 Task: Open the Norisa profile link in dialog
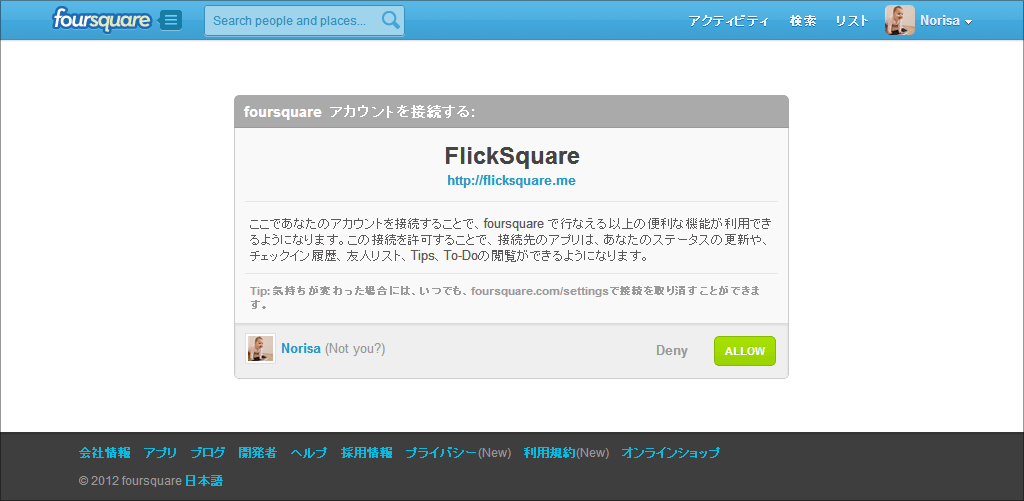pos(301,349)
